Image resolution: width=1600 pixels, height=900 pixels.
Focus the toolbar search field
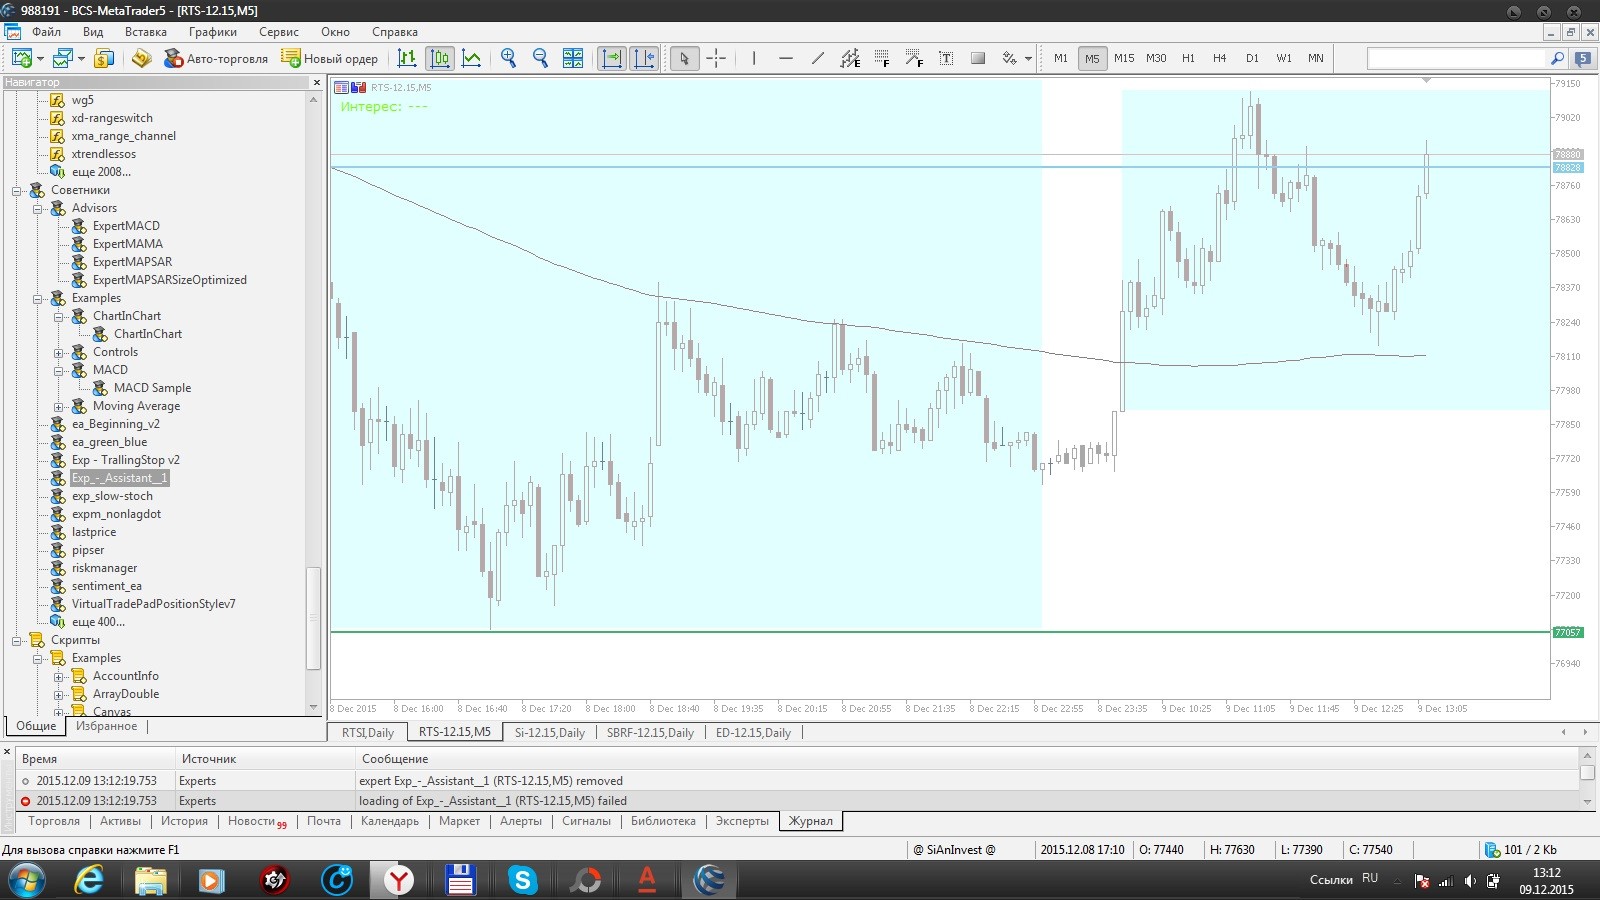(x=1457, y=58)
